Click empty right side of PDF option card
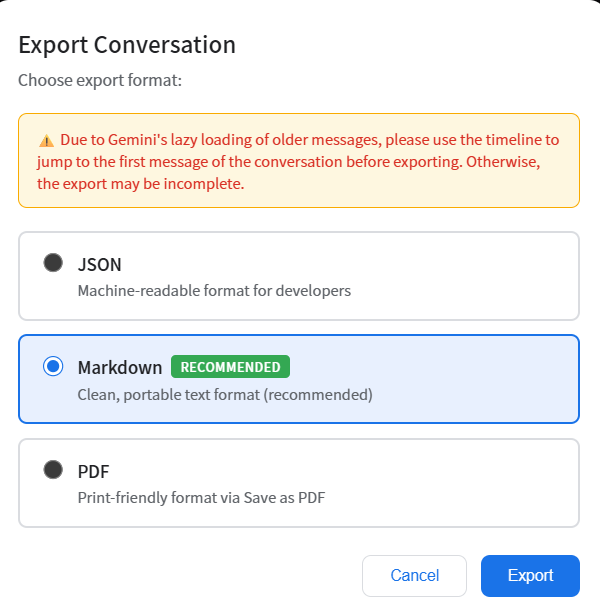The height and width of the screenshot is (614, 600). 480,482
